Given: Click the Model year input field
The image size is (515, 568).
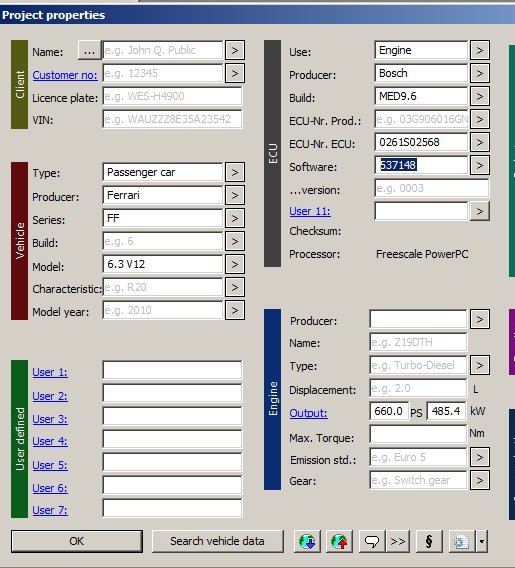Looking at the screenshot, I should click(x=163, y=310).
